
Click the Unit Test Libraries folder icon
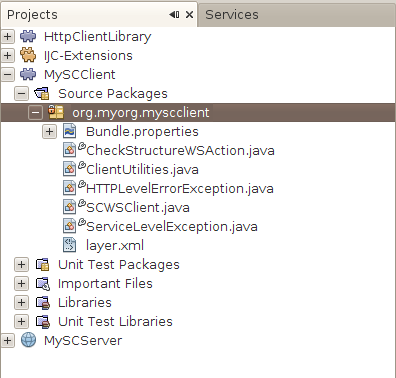pyautogui.click(x=43, y=322)
